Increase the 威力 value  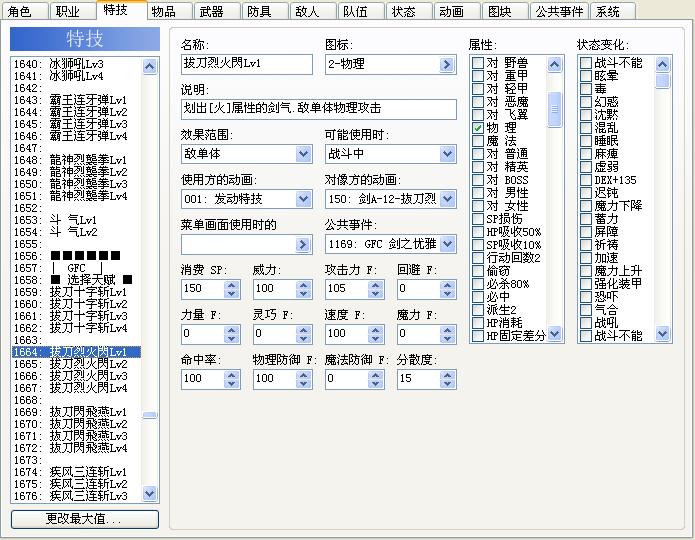point(303,285)
